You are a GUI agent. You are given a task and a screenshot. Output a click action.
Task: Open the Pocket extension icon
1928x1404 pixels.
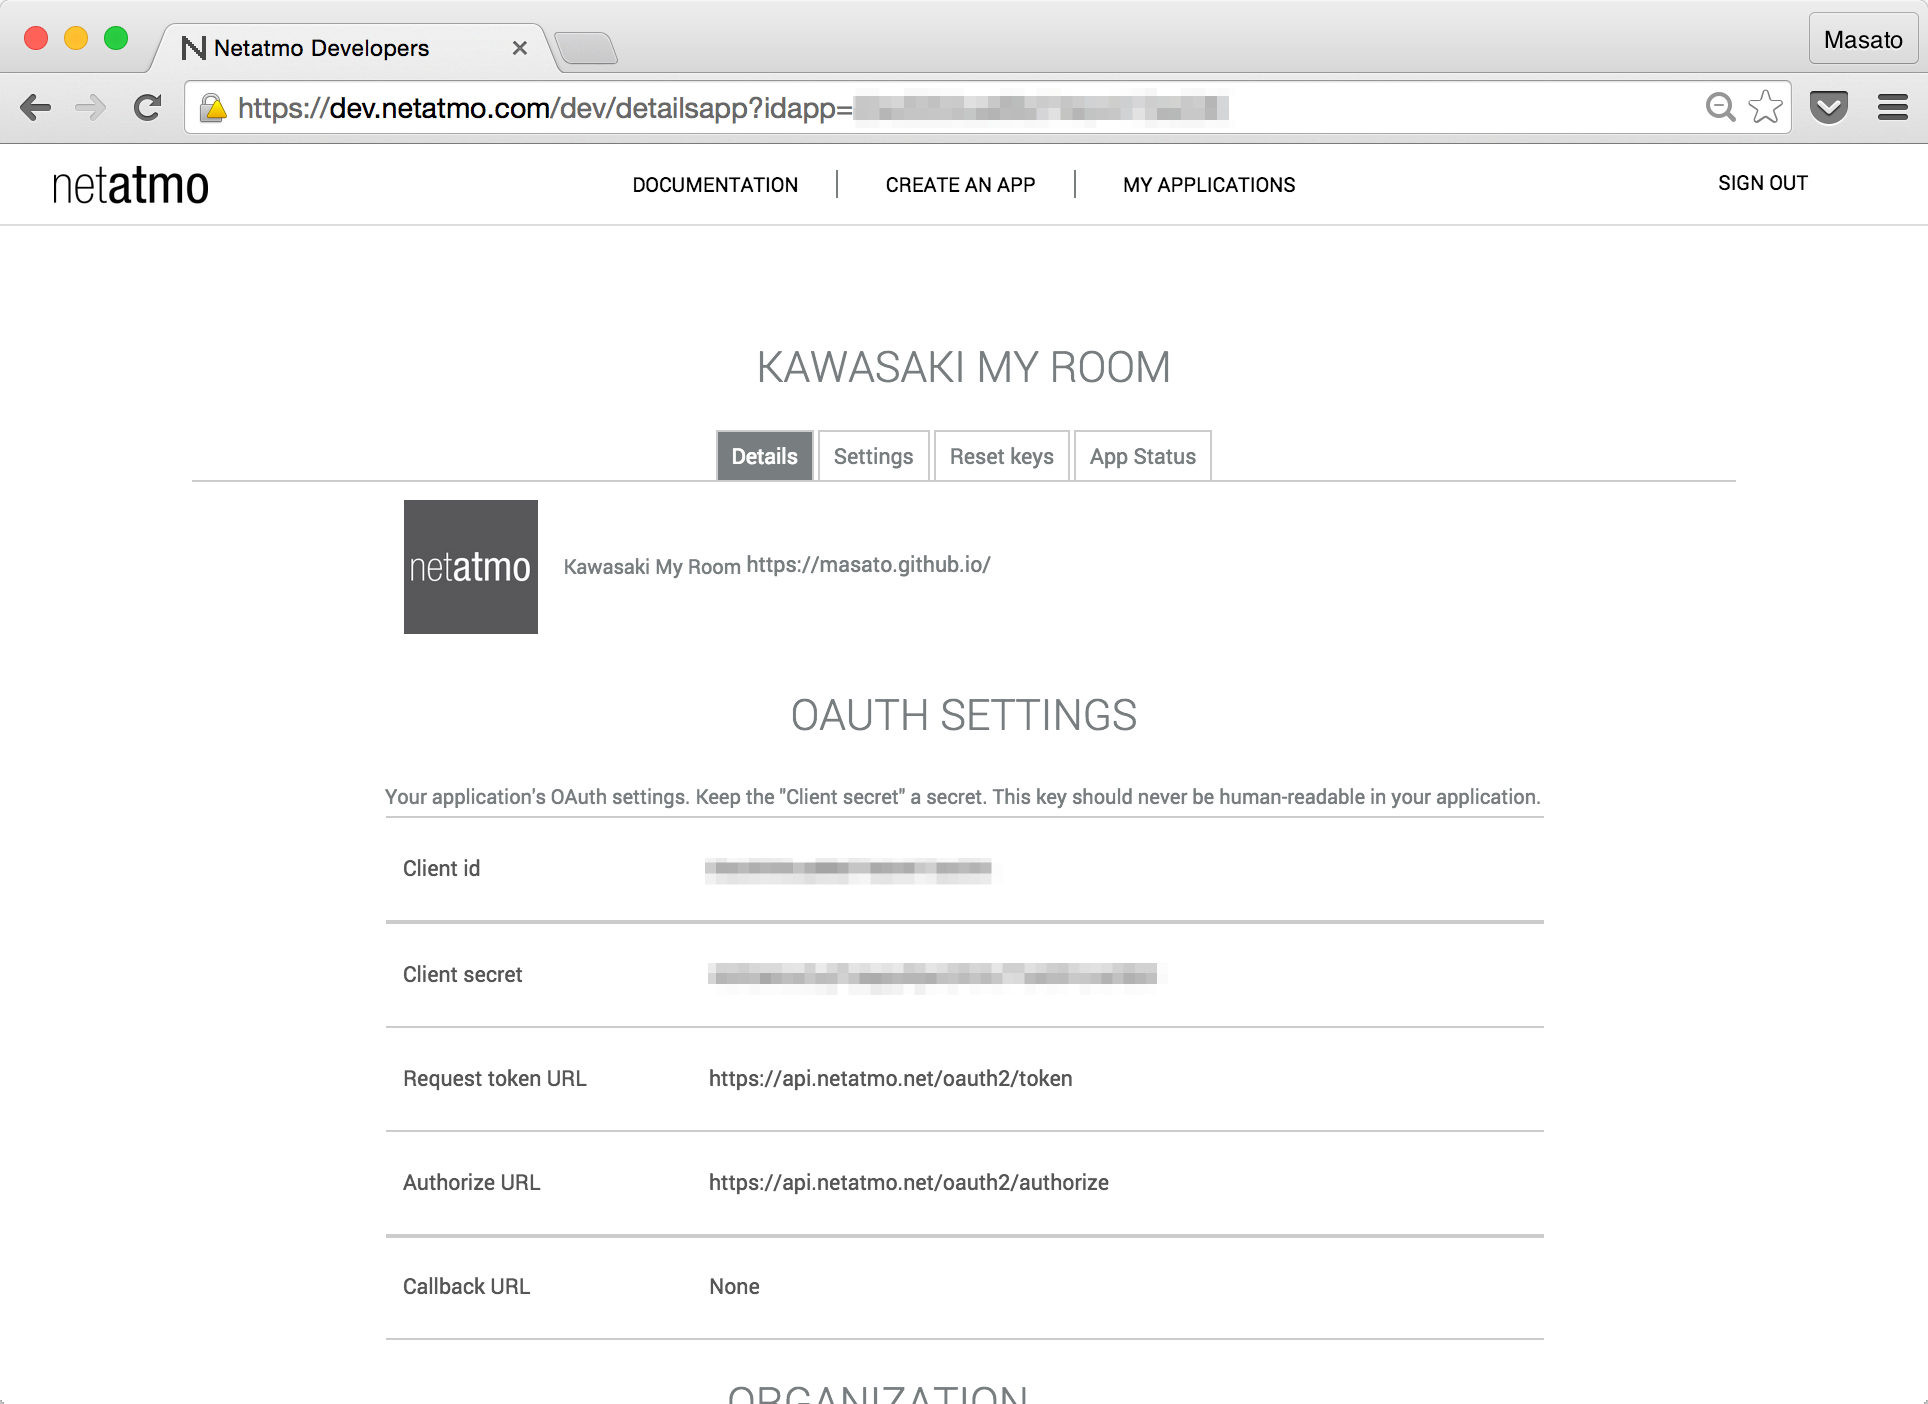pyautogui.click(x=1829, y=107)
